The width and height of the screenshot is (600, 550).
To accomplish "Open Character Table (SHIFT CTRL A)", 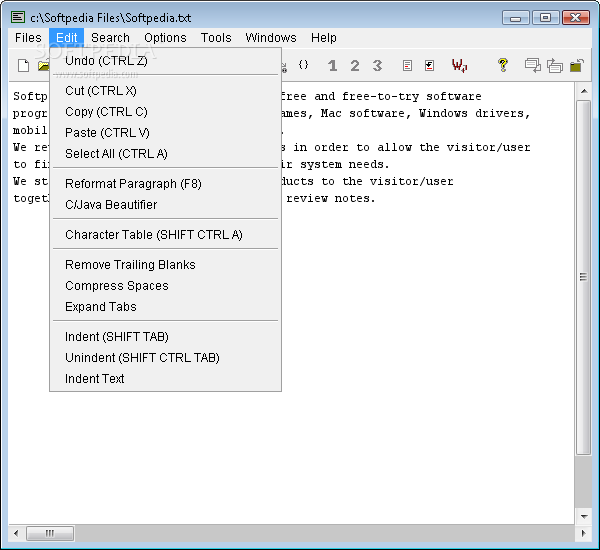I will (x=165, y=235).
